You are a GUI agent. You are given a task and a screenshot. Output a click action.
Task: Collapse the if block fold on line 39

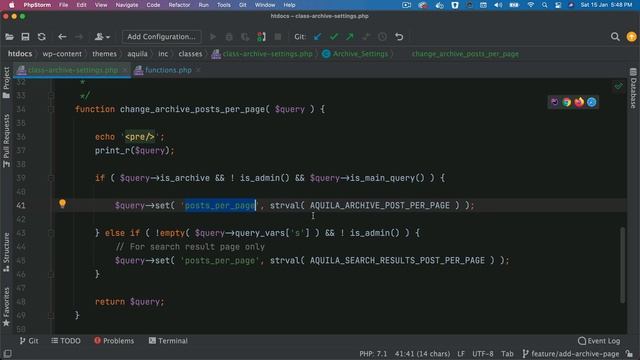(51, 178)
